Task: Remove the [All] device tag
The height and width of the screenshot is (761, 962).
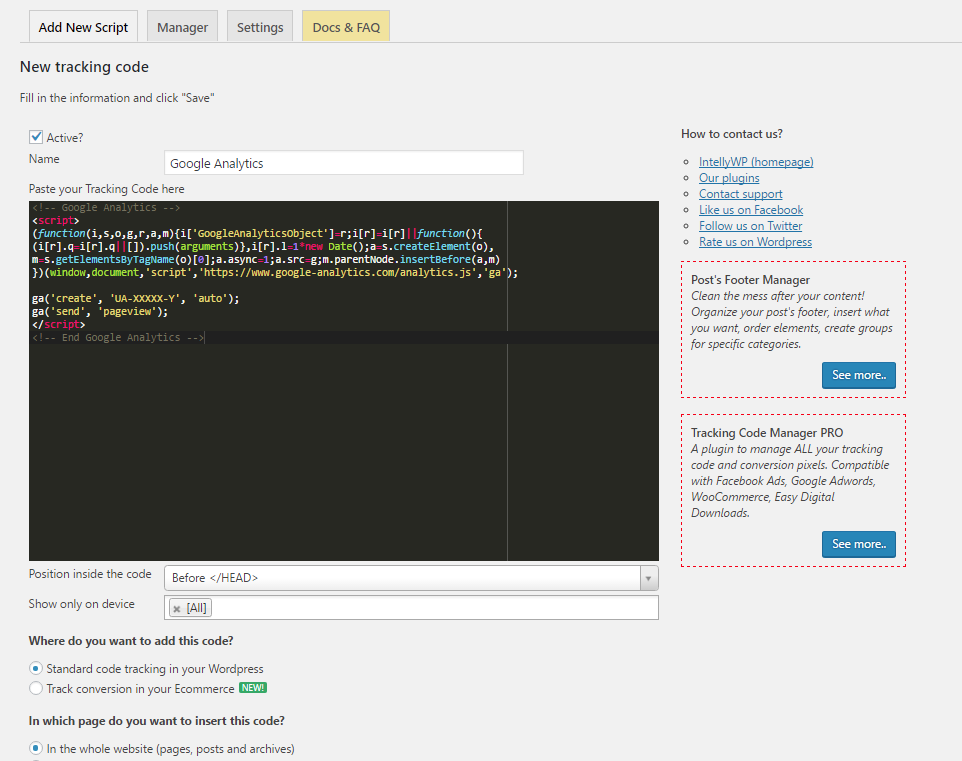Action: click(x=177, y=608)
